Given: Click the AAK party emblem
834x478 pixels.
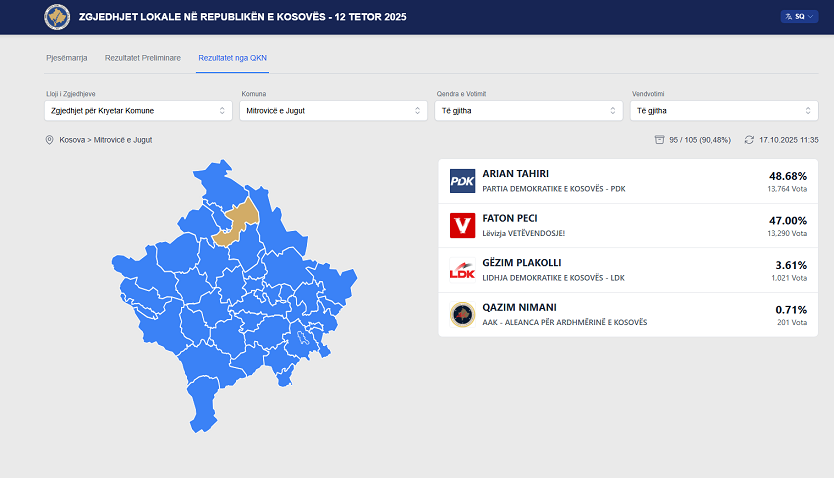Looking at the screenshot, I should (462, 314).
